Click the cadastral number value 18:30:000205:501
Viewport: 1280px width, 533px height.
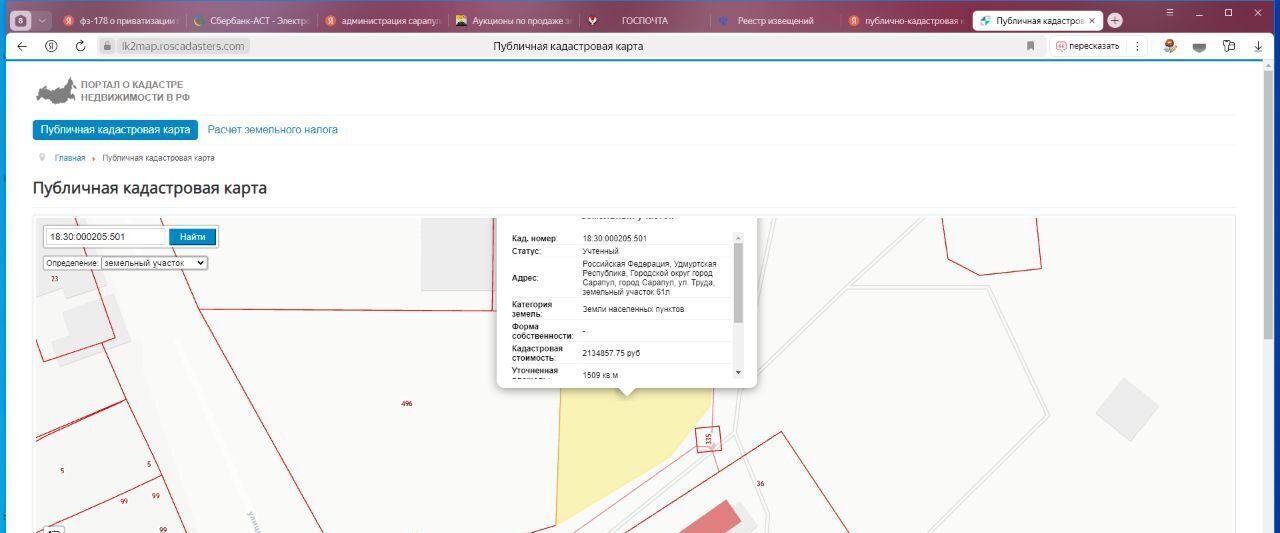tap(614, 239)
